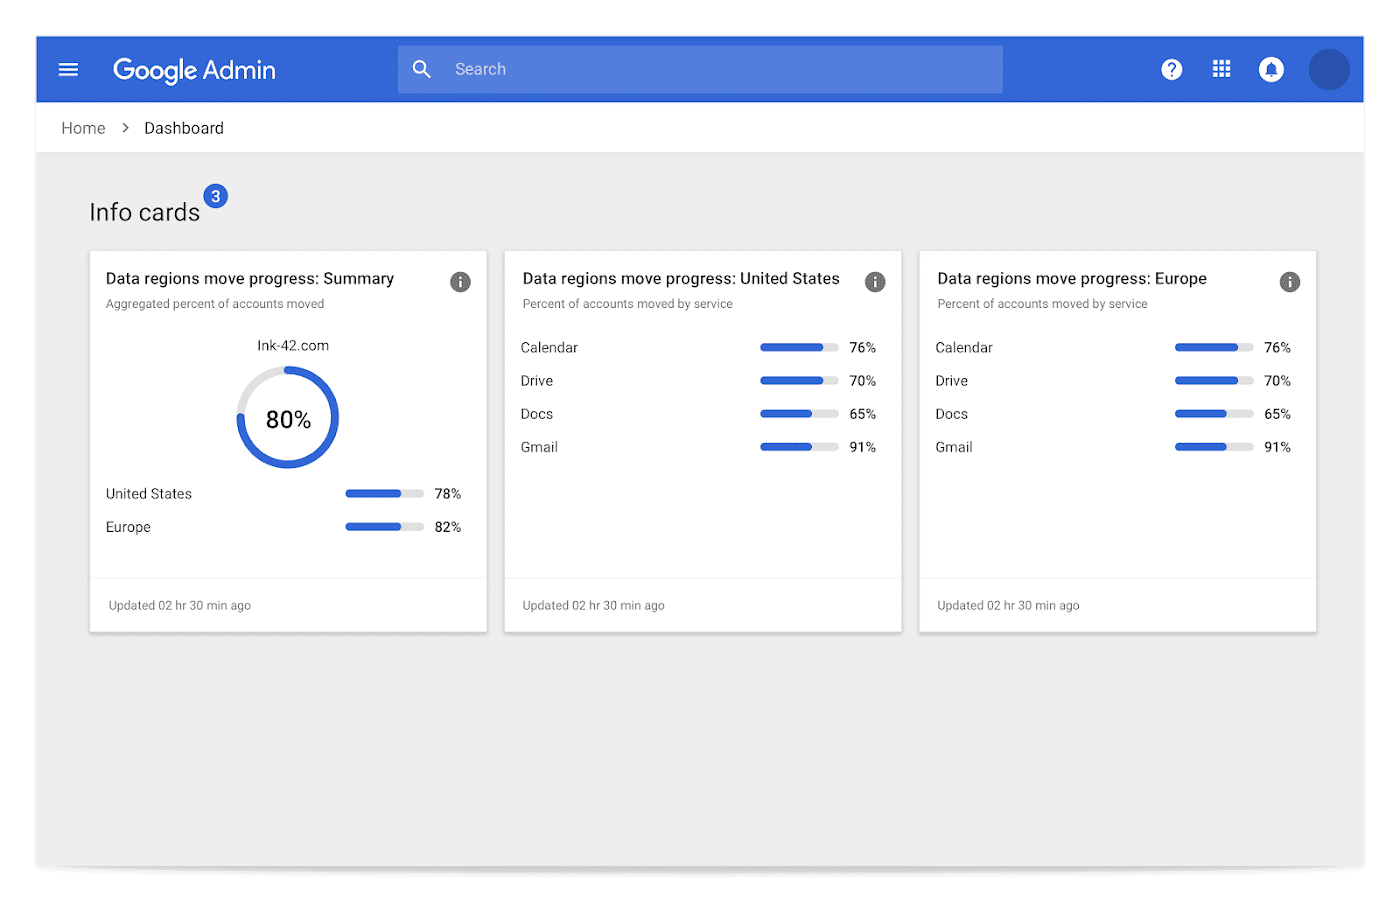Click the Europe progress bar
1400x902 pixels.
coord(385,526)
